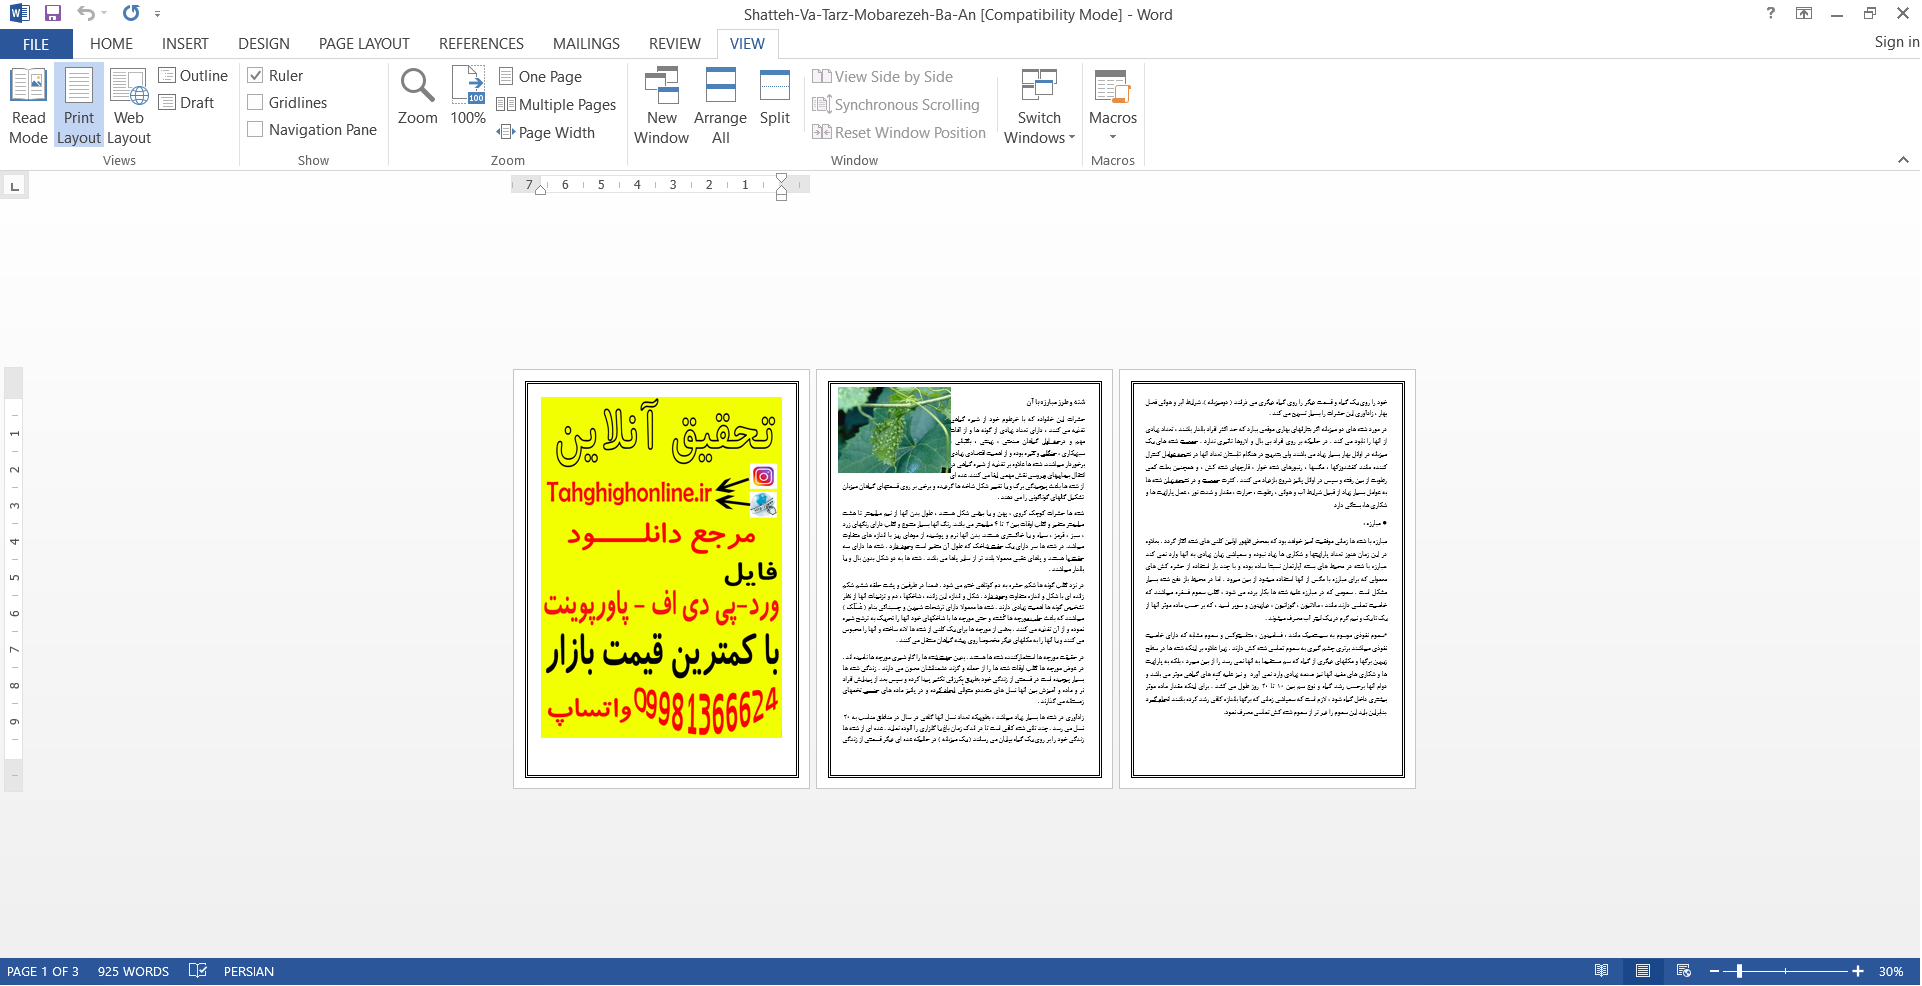
Task: Click the 925 WORDS count
Action: click(x=133, y=971)
